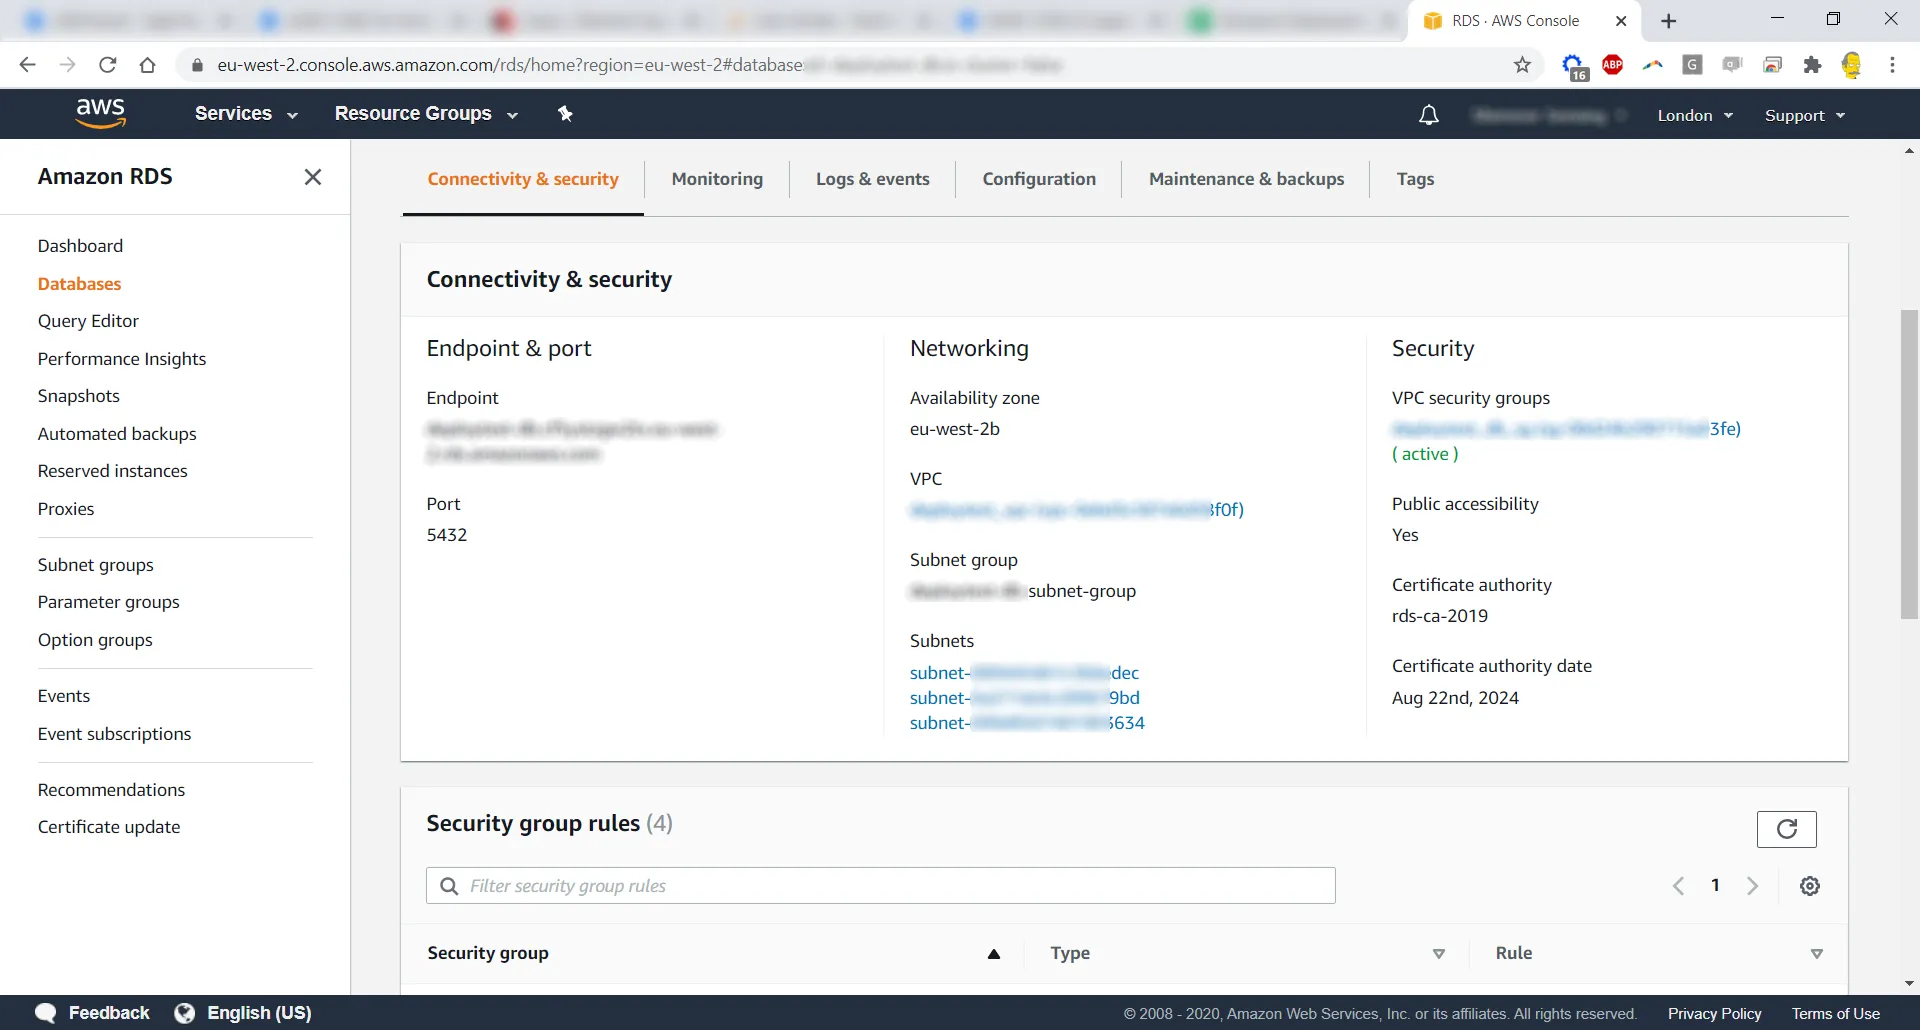The image size is (1920, 1030).
Task: View site information via padlock icon
Action: [197, 65]
